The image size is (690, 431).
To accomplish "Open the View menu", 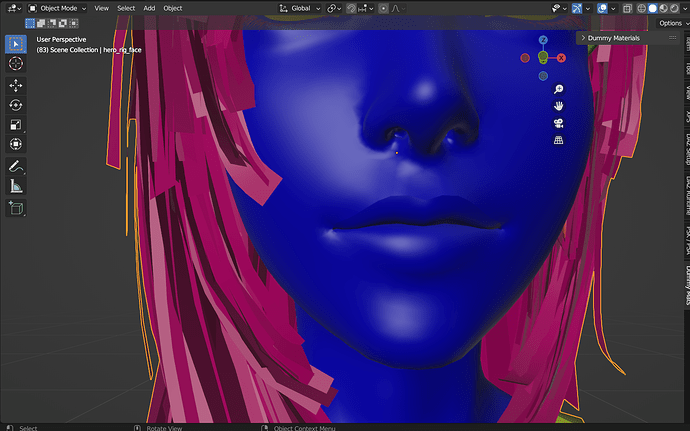I will click(x=101, y=8).
